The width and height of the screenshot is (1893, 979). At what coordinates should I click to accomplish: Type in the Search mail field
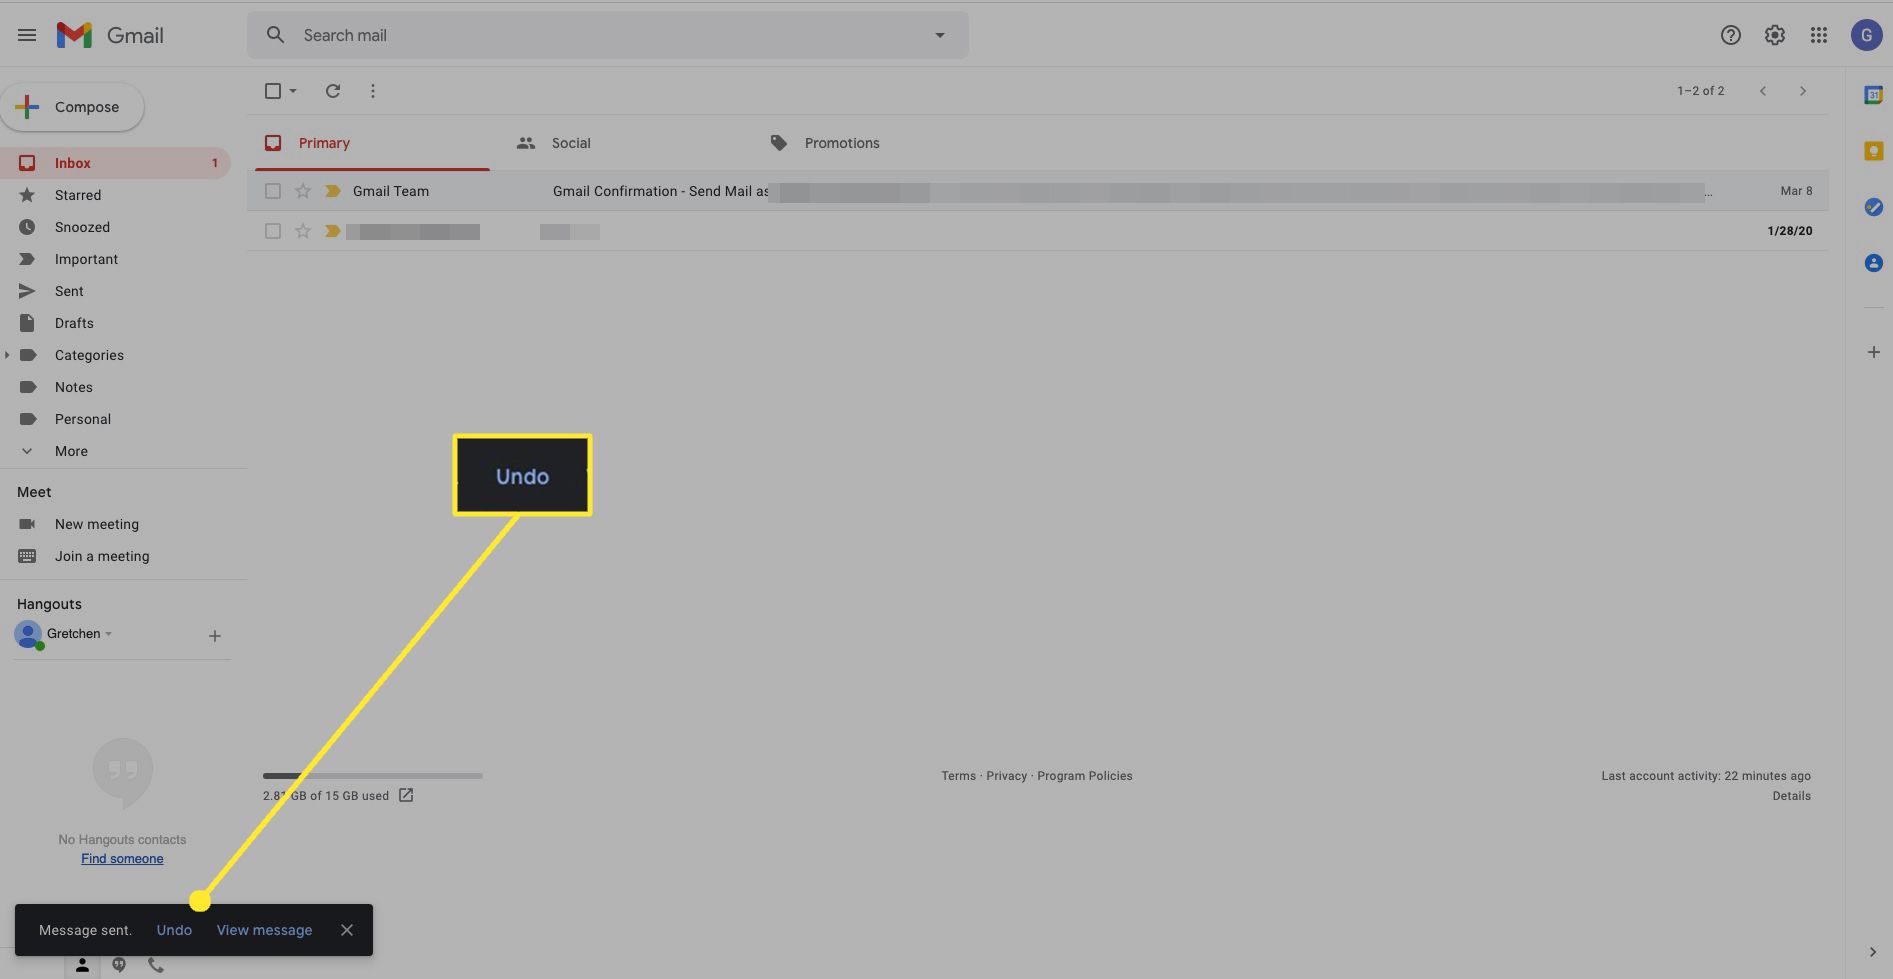click(x=607, y=35)
